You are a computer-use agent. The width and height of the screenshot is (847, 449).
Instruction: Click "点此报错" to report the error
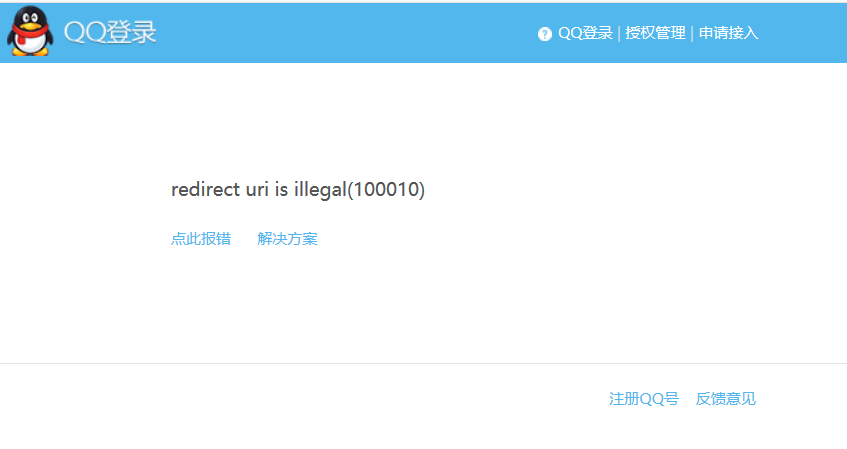(201, 238)
